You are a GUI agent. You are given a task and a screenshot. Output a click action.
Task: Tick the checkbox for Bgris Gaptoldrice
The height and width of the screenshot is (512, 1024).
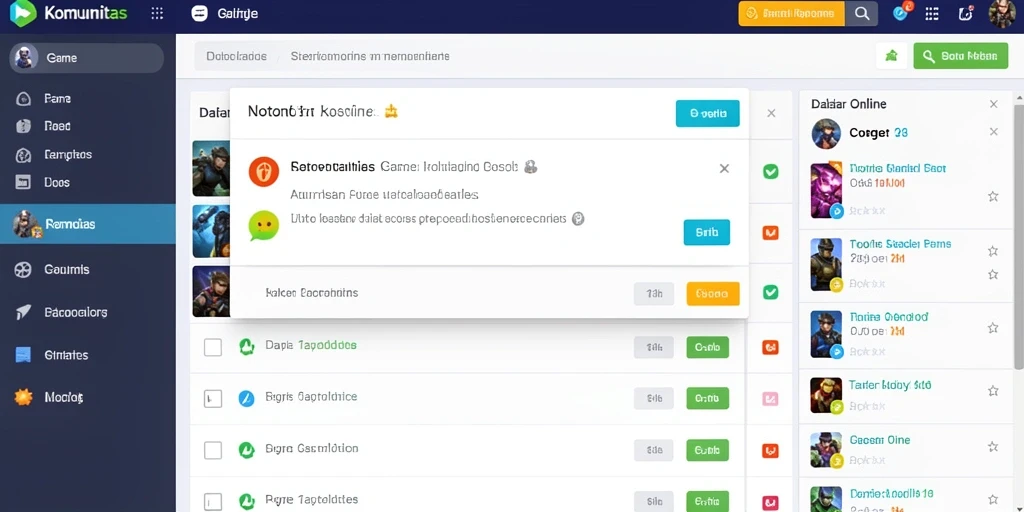pyautogui.click(x=213, y=398)
